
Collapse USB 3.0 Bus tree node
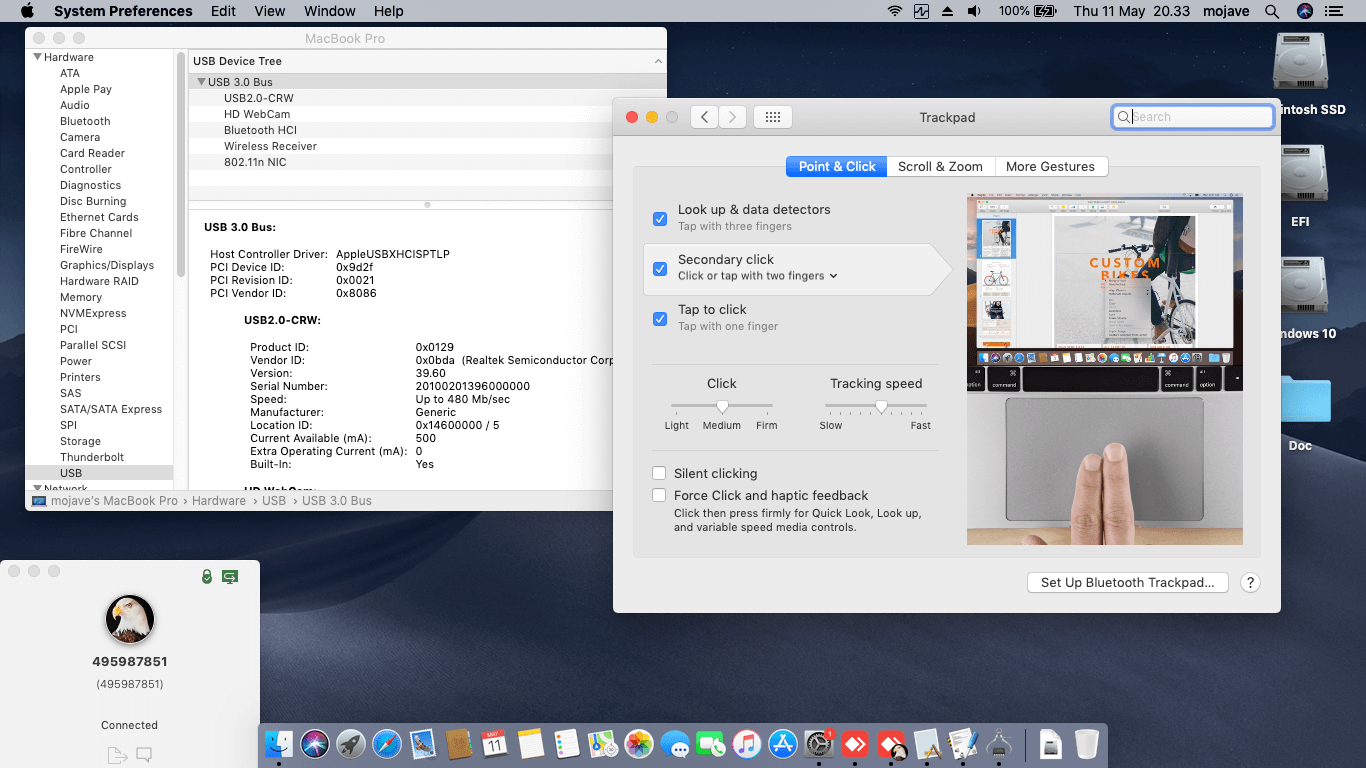click(x=201, y=82)
